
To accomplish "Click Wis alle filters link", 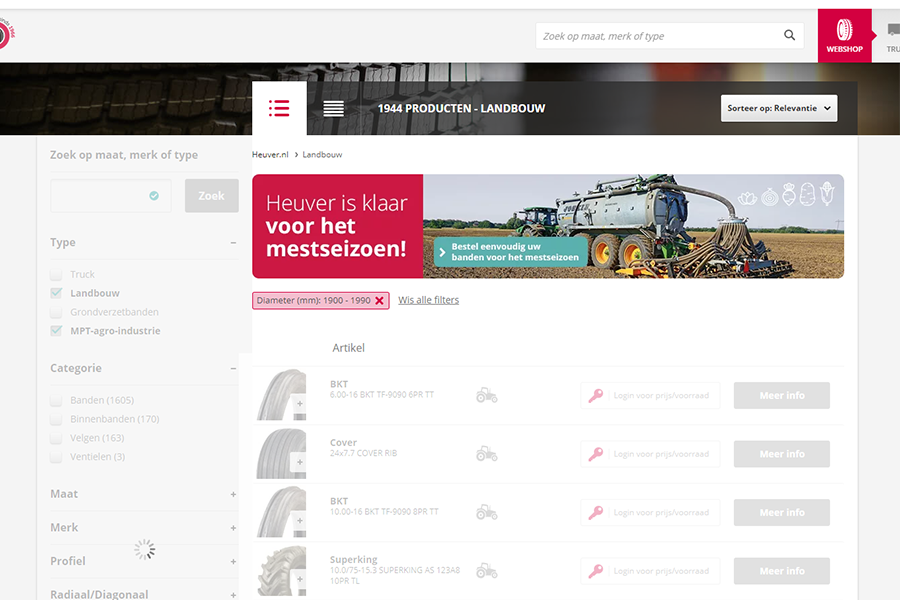I will (x=429, y=300).
